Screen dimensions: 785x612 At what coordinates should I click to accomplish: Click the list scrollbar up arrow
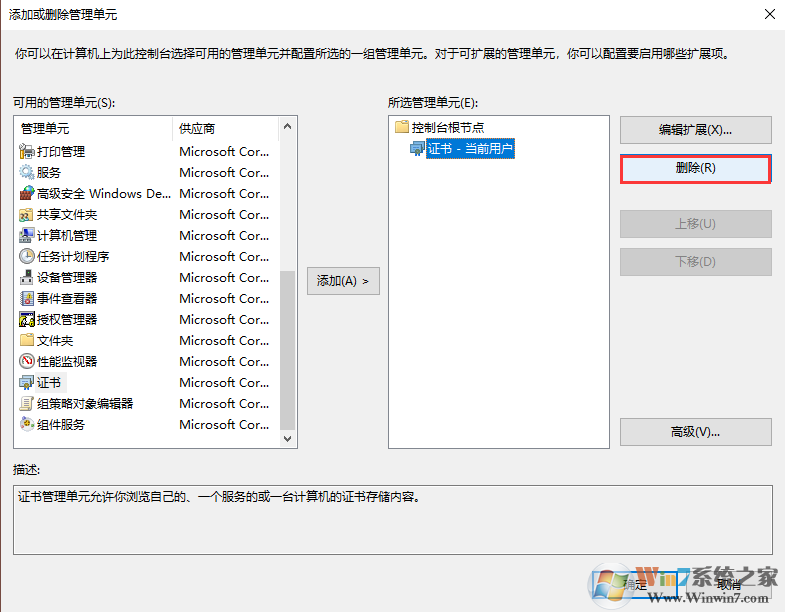[x=287, y=126]
